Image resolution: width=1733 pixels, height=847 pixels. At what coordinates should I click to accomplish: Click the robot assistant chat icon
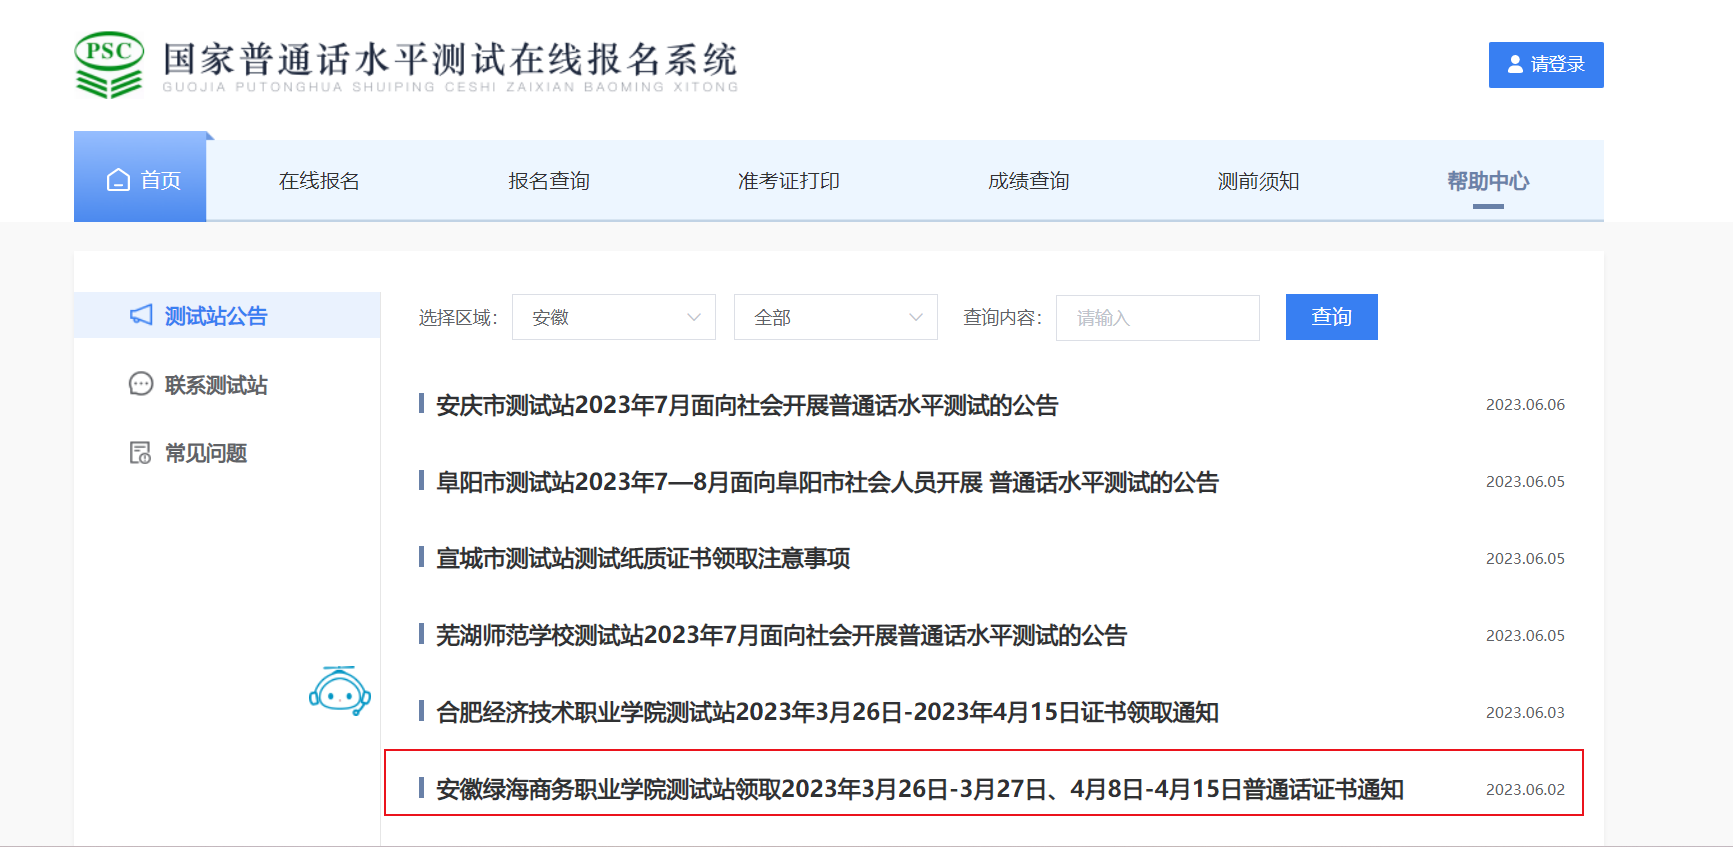pyautogui.click(x=340, y=690)
